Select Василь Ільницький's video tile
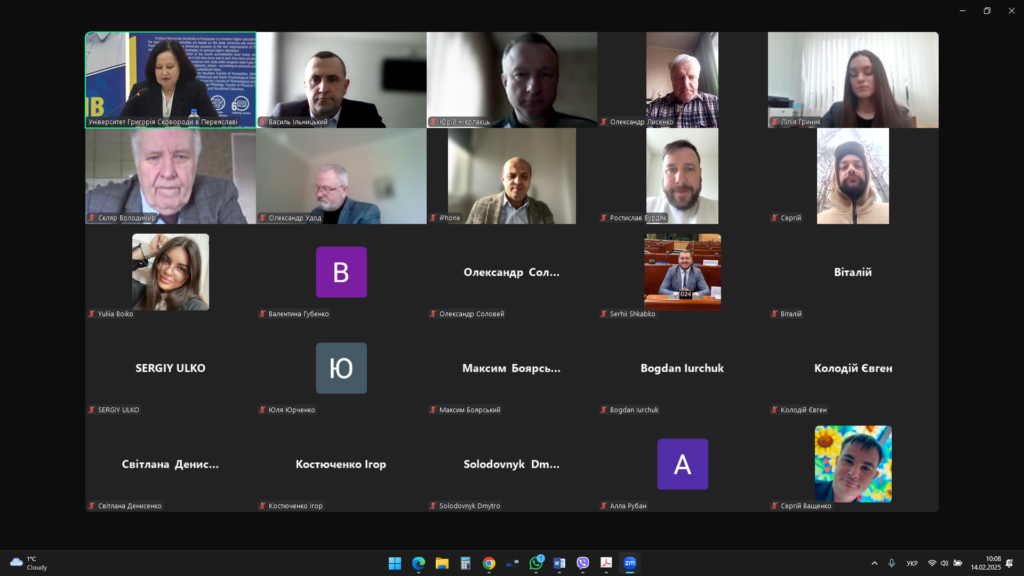Screen dimensions: 1024x576 341,80
